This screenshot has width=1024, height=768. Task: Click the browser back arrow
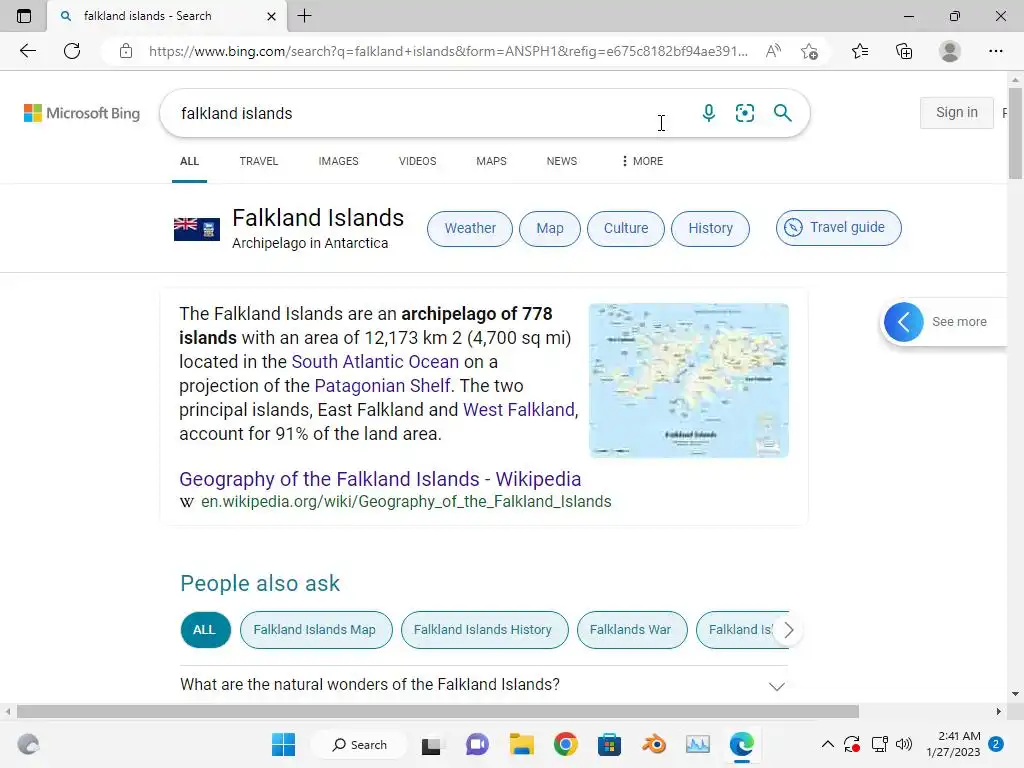pos(27,51)
